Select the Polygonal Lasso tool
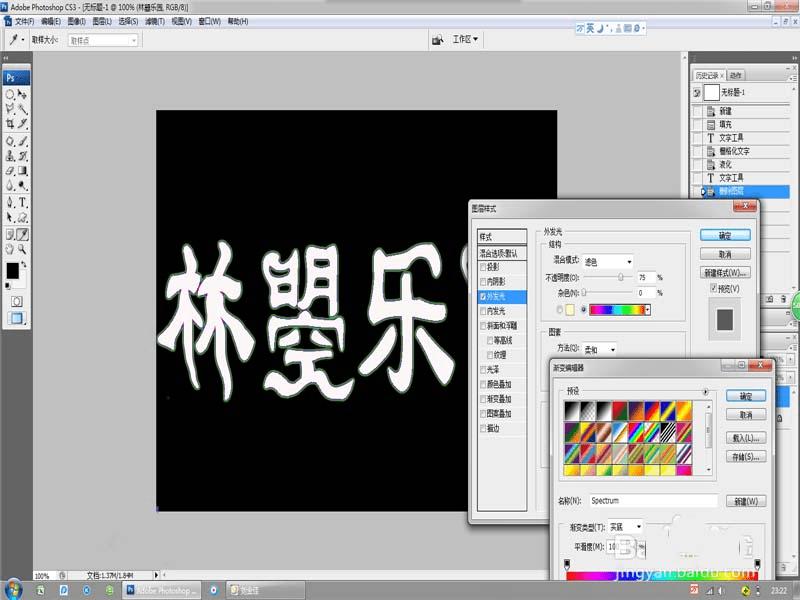This screenshot has width=800, height=600. pyautogui.click(x=10, y=109)
